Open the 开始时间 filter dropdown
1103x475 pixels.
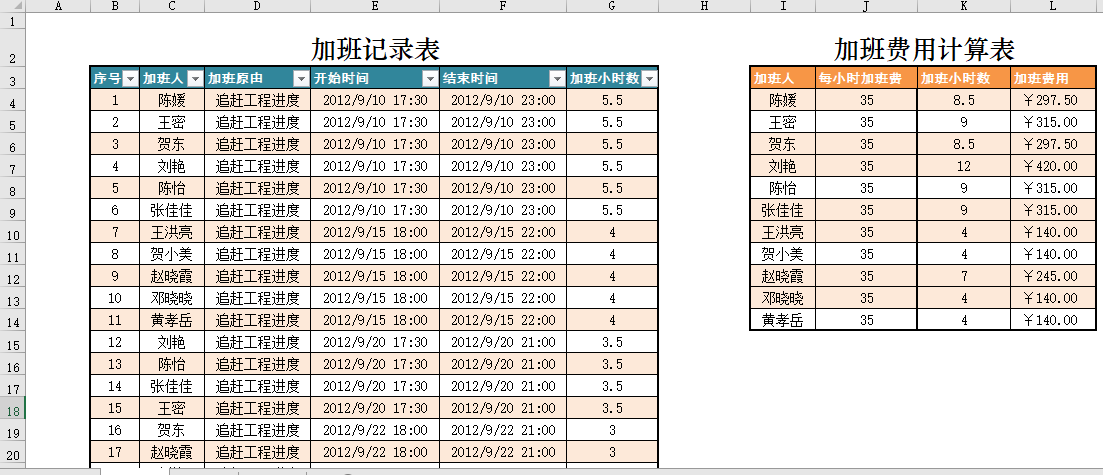[x=429, y=78]
